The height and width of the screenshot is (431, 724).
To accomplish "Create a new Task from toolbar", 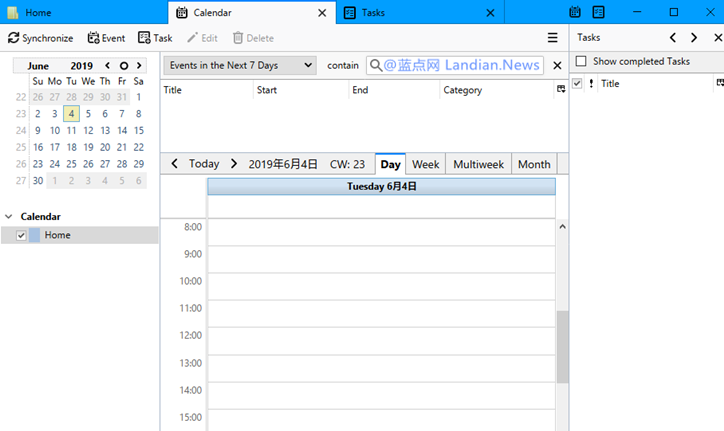I will pyautogui.click(x=145, y=38).
